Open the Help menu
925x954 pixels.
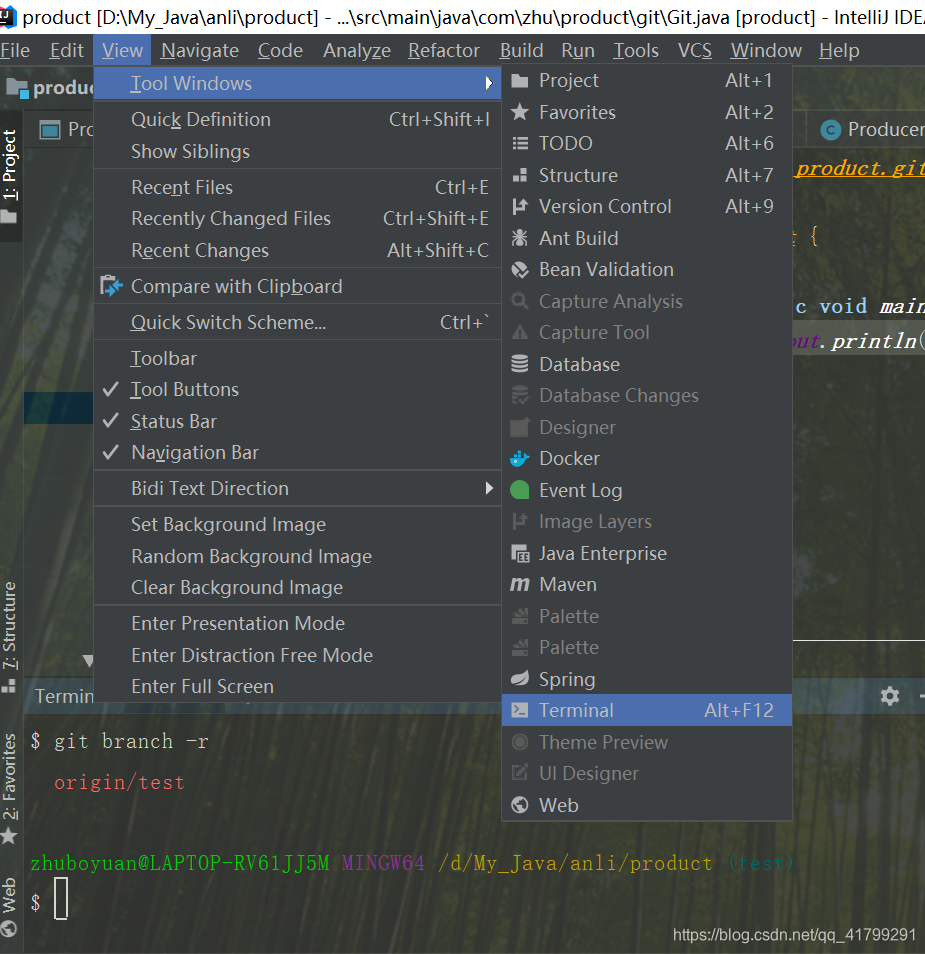839,50
